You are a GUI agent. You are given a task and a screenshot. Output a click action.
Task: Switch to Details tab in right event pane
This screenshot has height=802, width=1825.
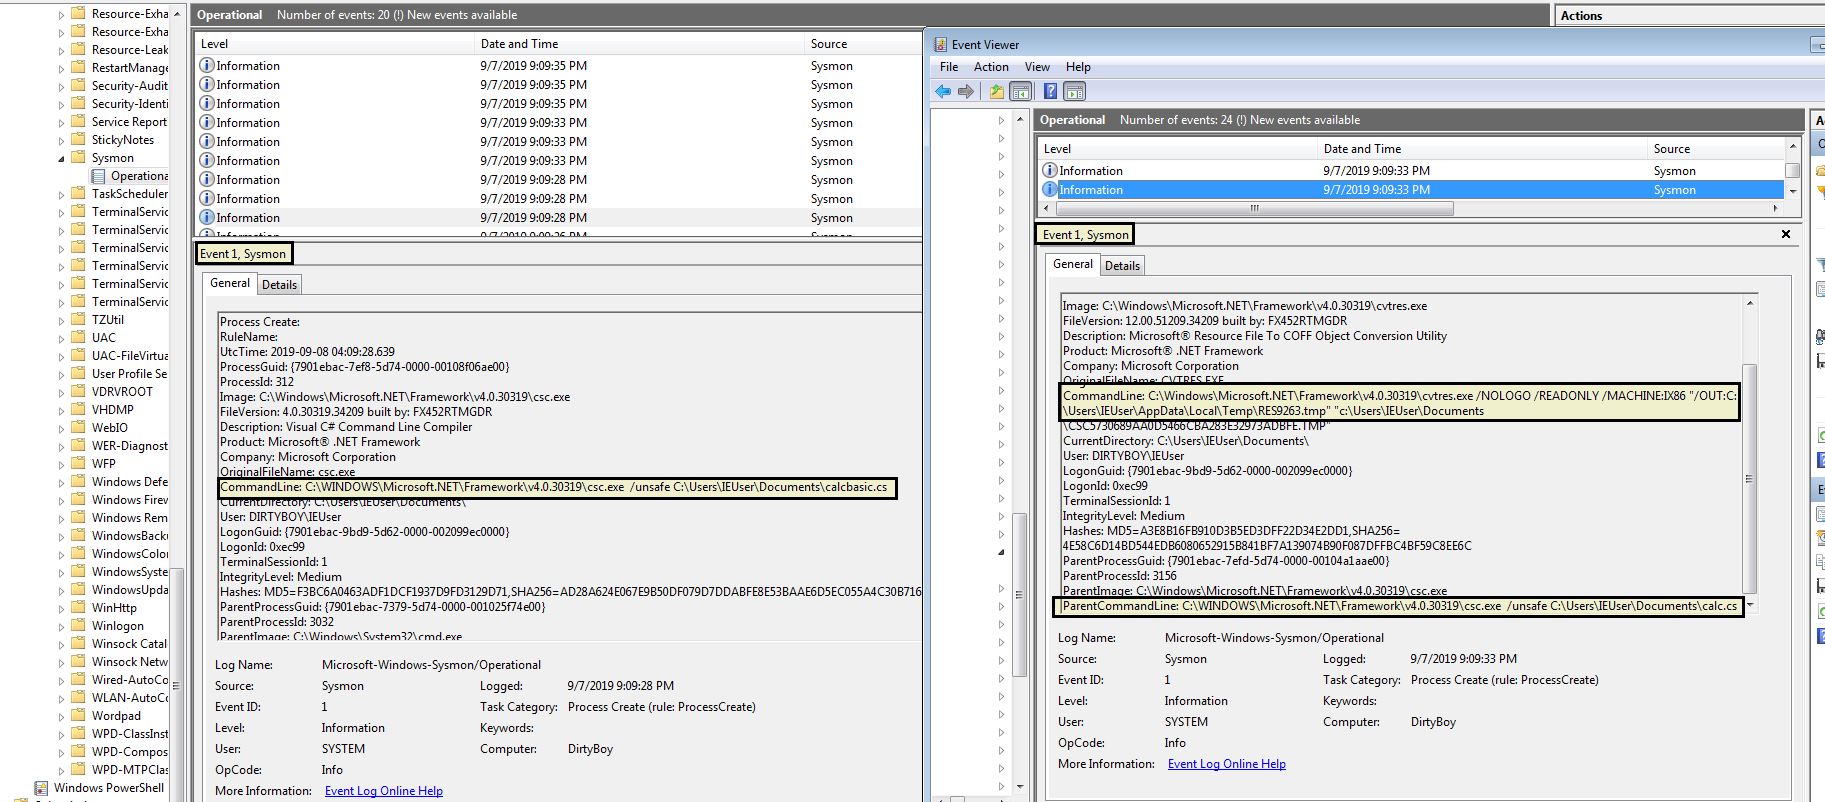pyautogui.click(x=1122, y=266)
